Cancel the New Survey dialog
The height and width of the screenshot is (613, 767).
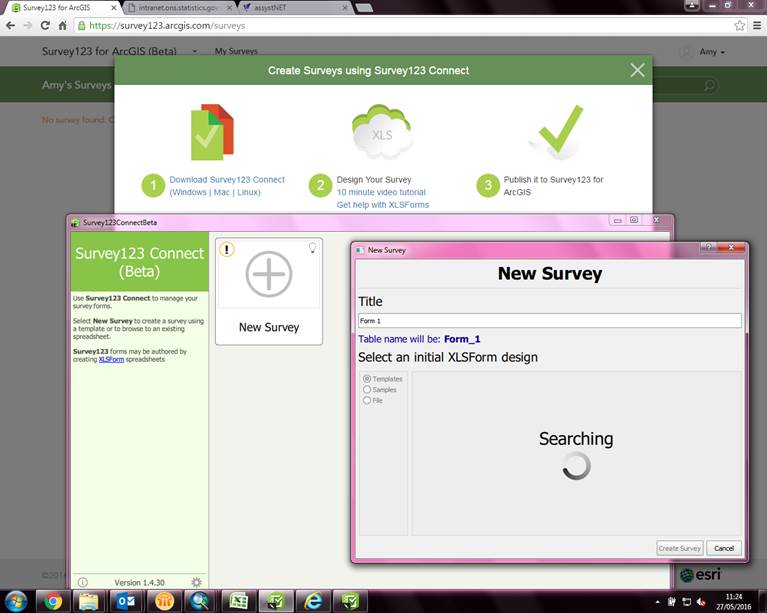723,548
